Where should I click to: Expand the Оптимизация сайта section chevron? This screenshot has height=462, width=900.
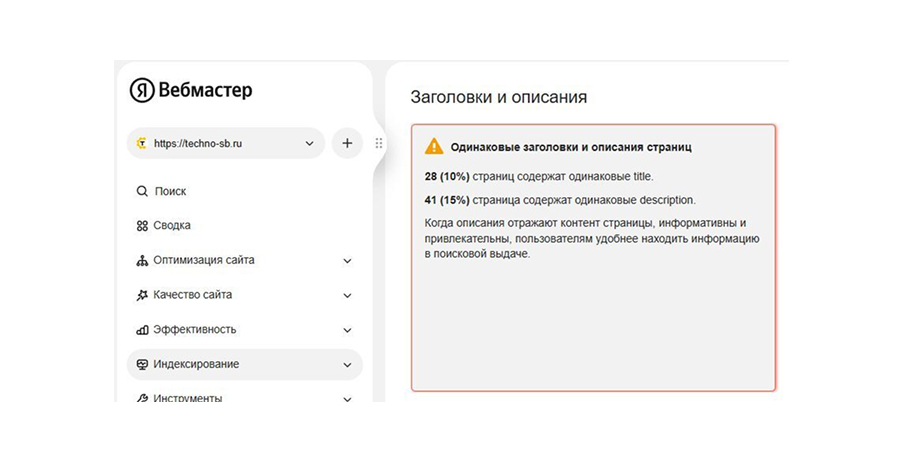[x=347, y=261]
